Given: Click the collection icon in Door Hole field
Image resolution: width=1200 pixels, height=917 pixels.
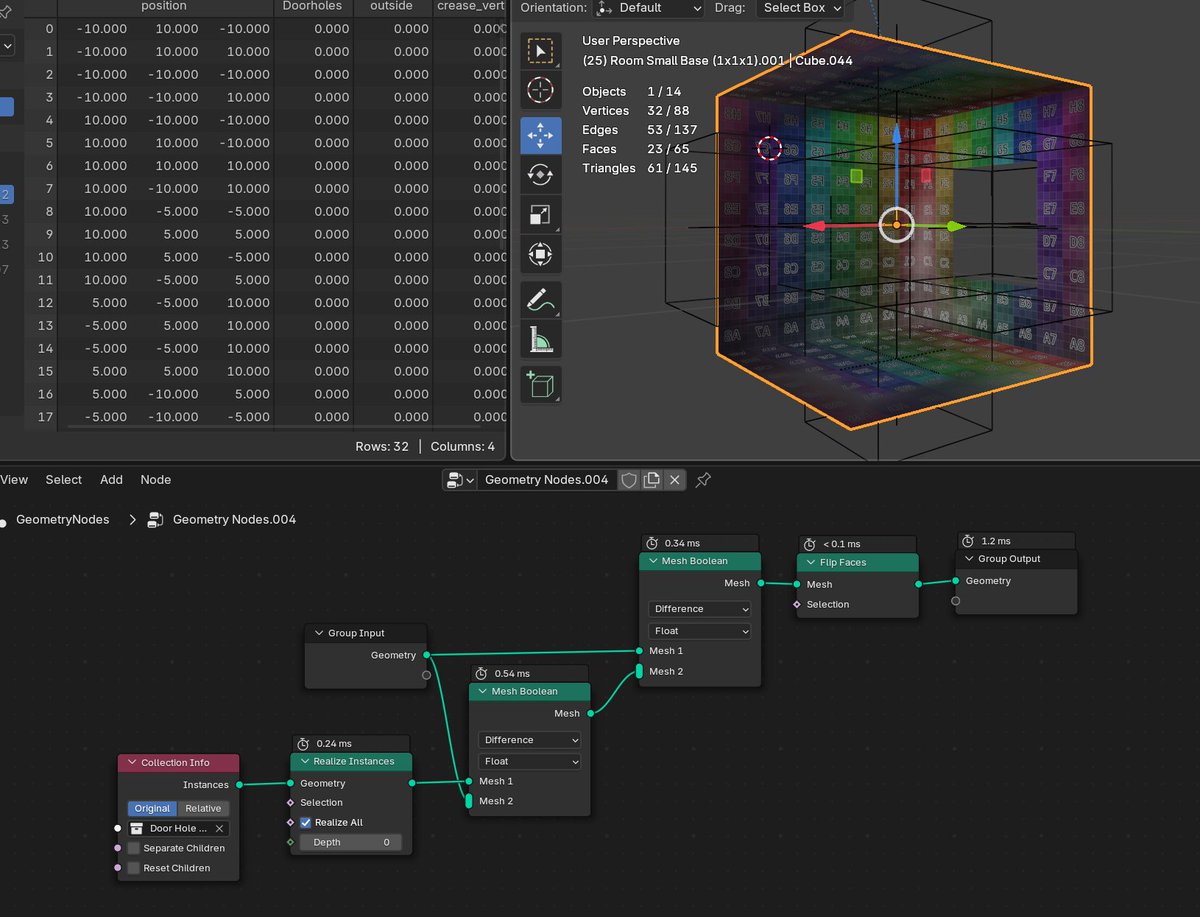Looking at the screenshot, I should (137, 828).
